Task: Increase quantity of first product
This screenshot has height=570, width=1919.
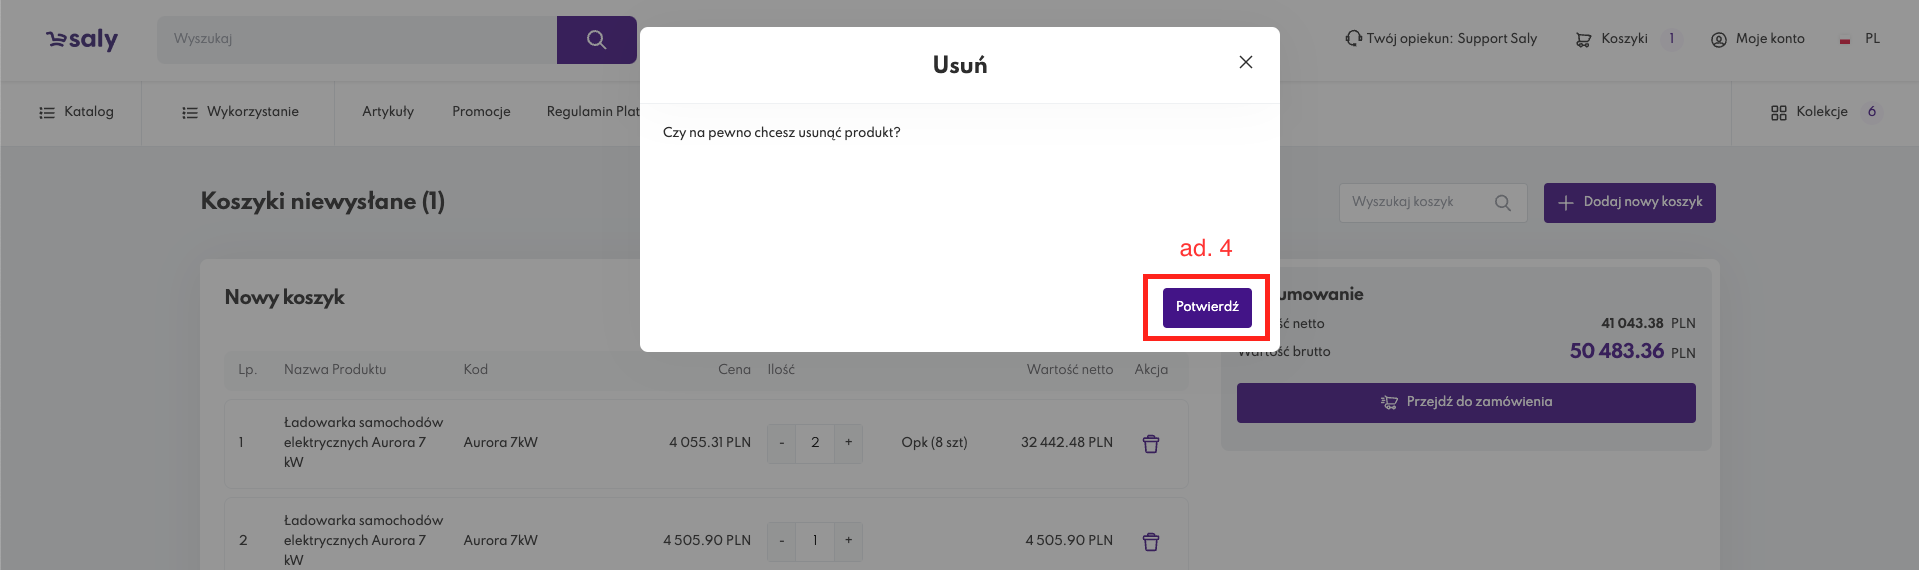Action: pos(848,443)
